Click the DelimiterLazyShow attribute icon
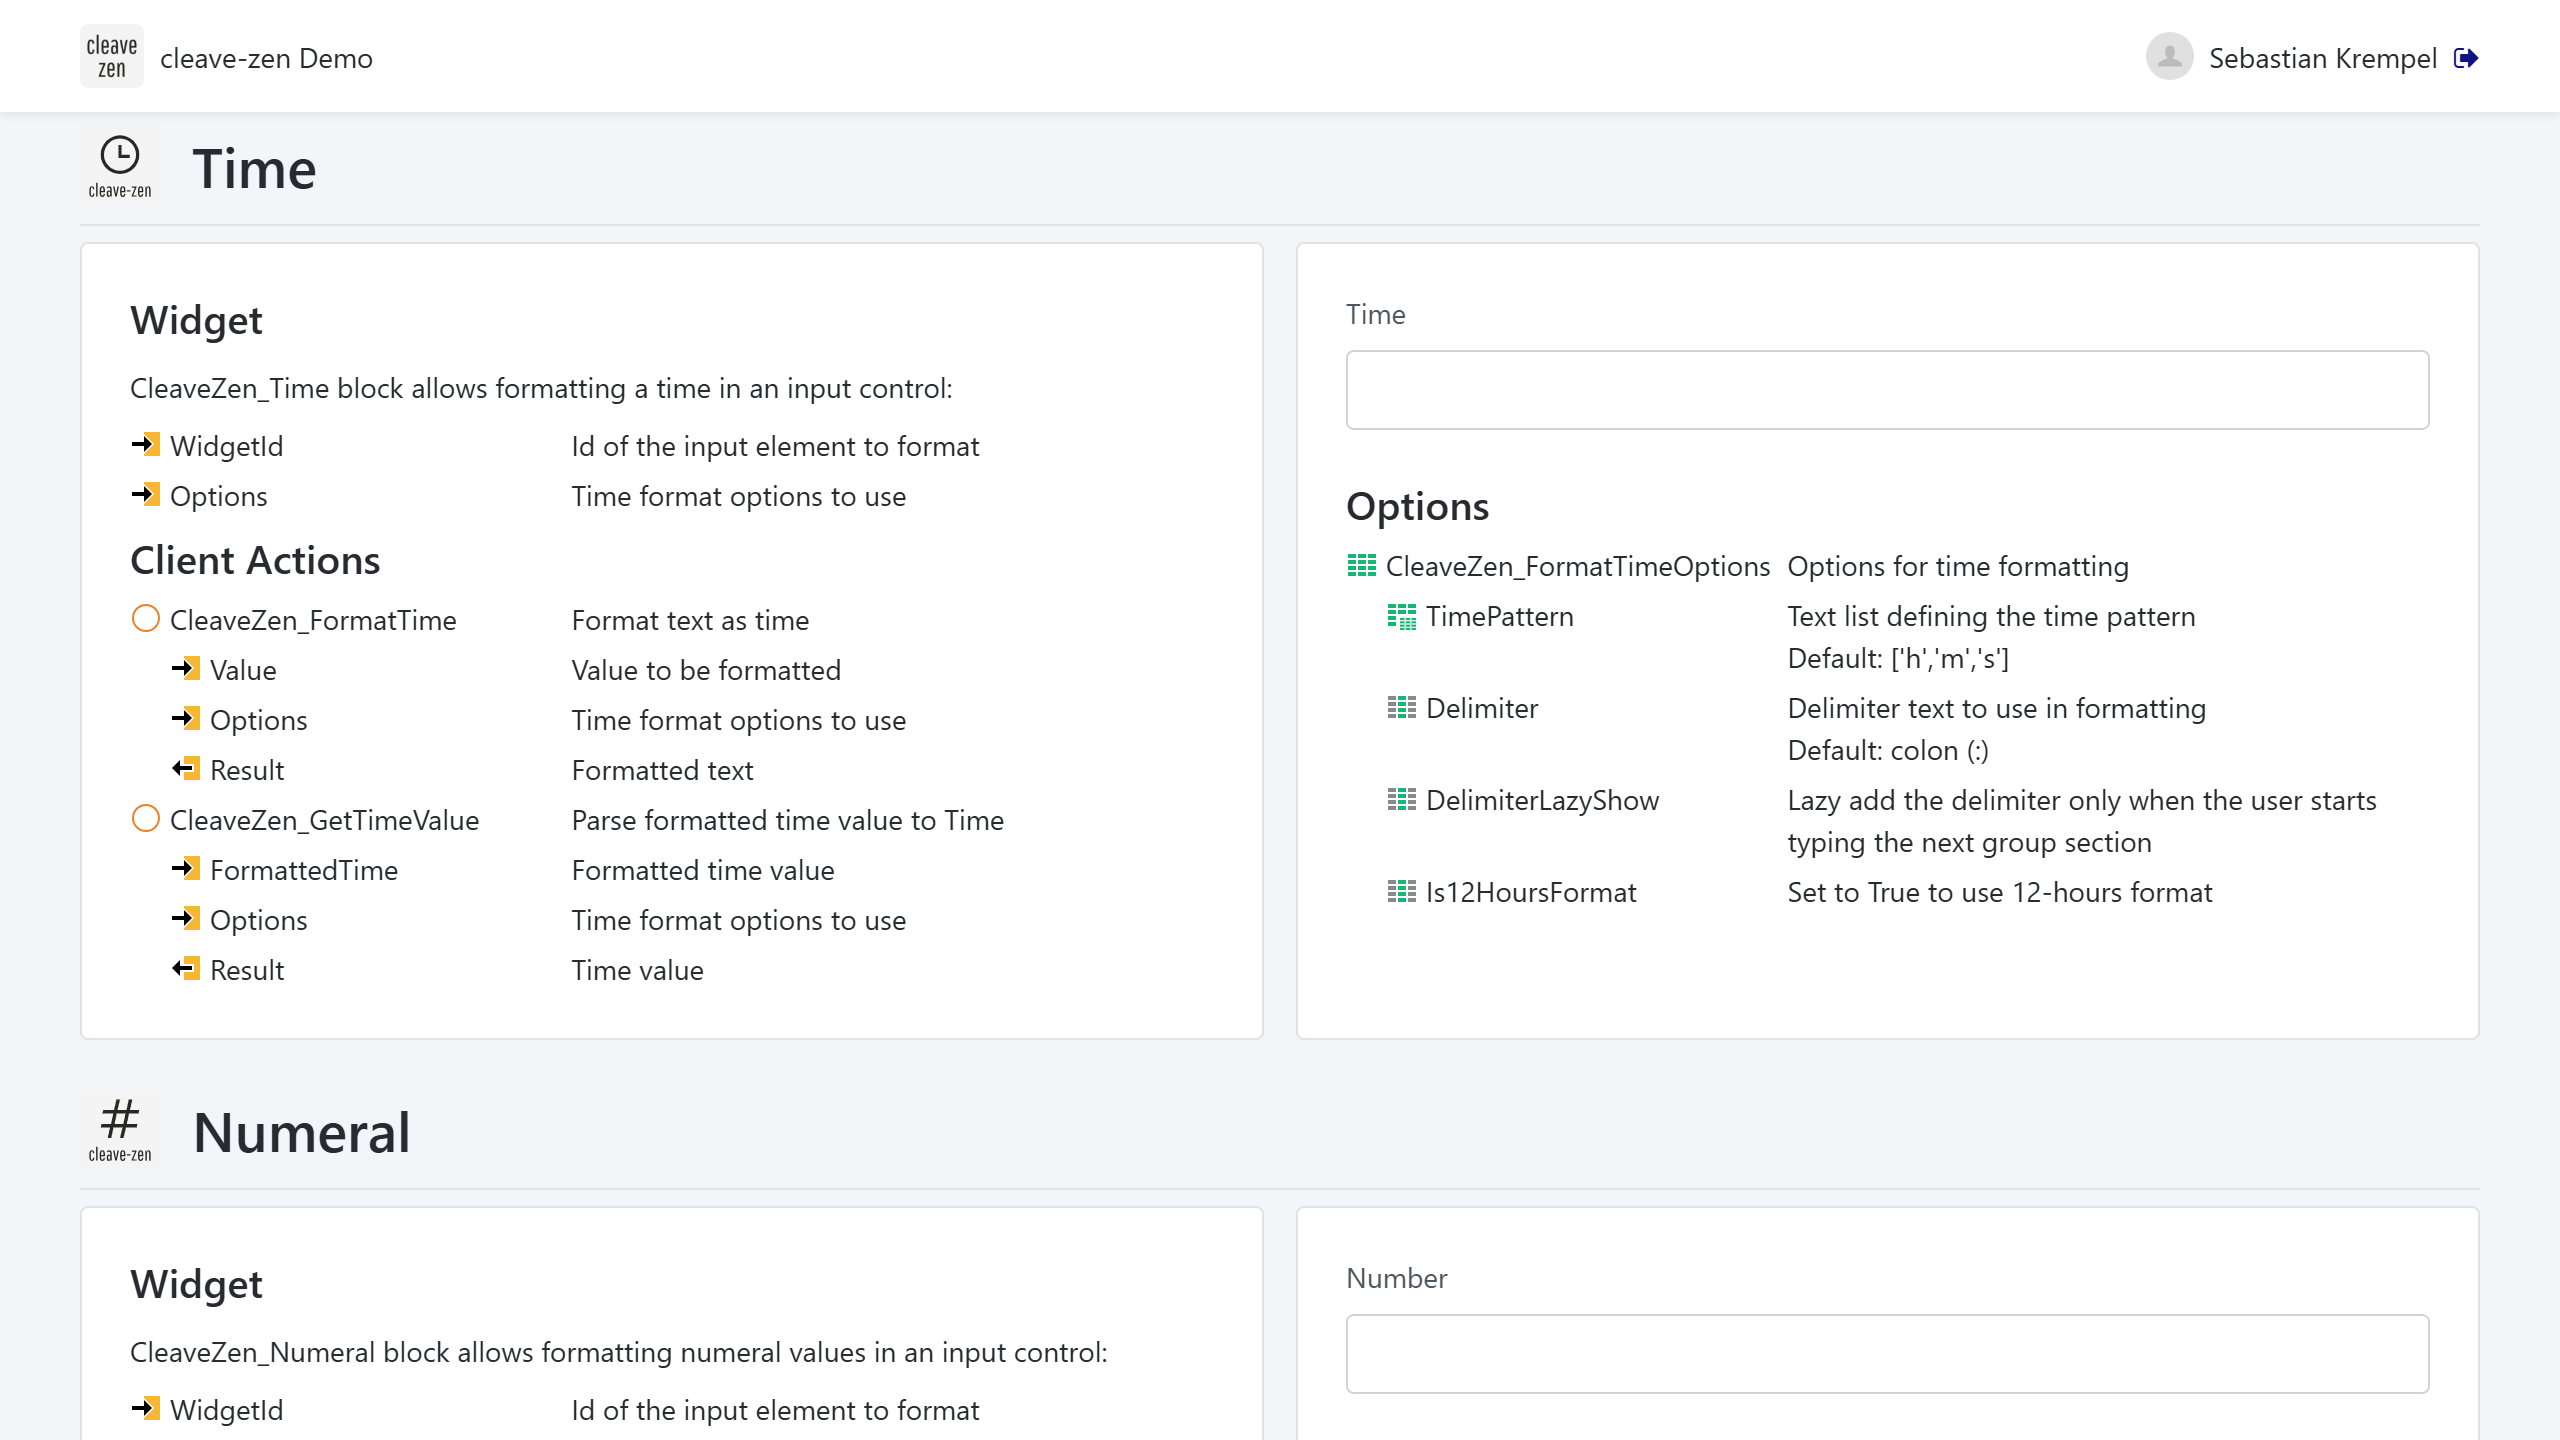The width and height of the screenshot is (2560, 1440). (x=1401, y=799)
